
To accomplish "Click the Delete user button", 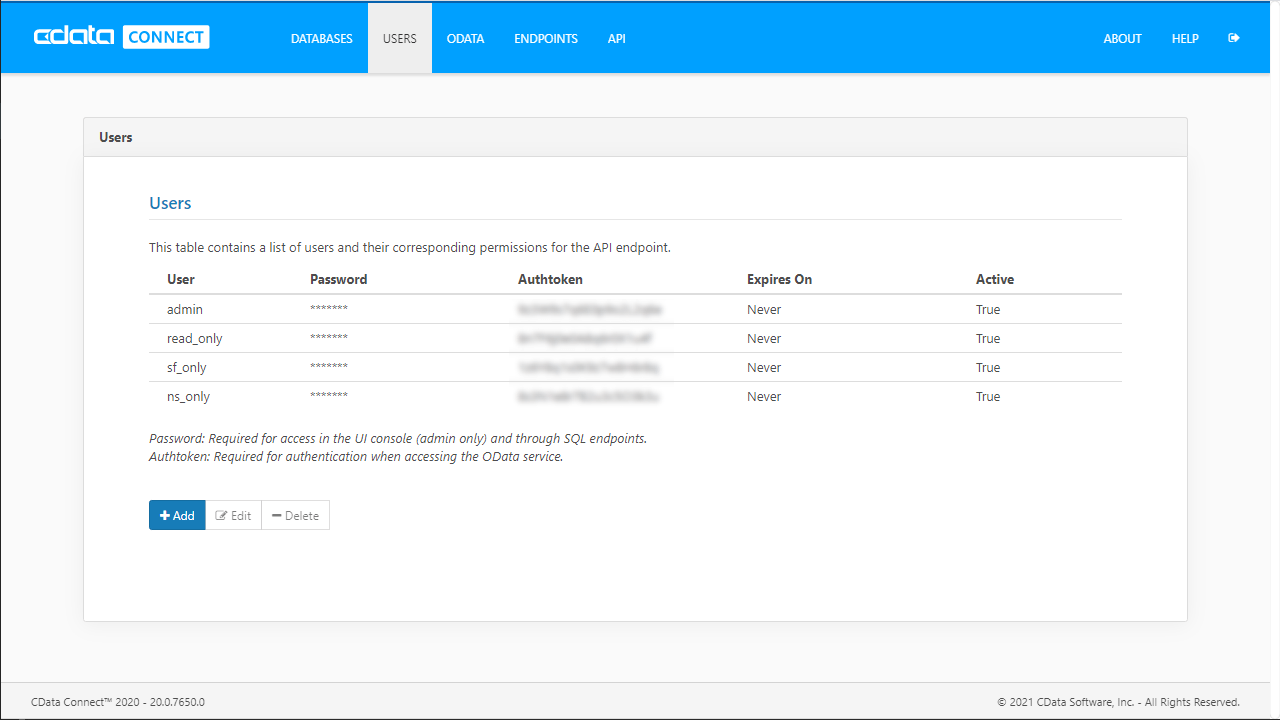I will click(x=295, y=516).
